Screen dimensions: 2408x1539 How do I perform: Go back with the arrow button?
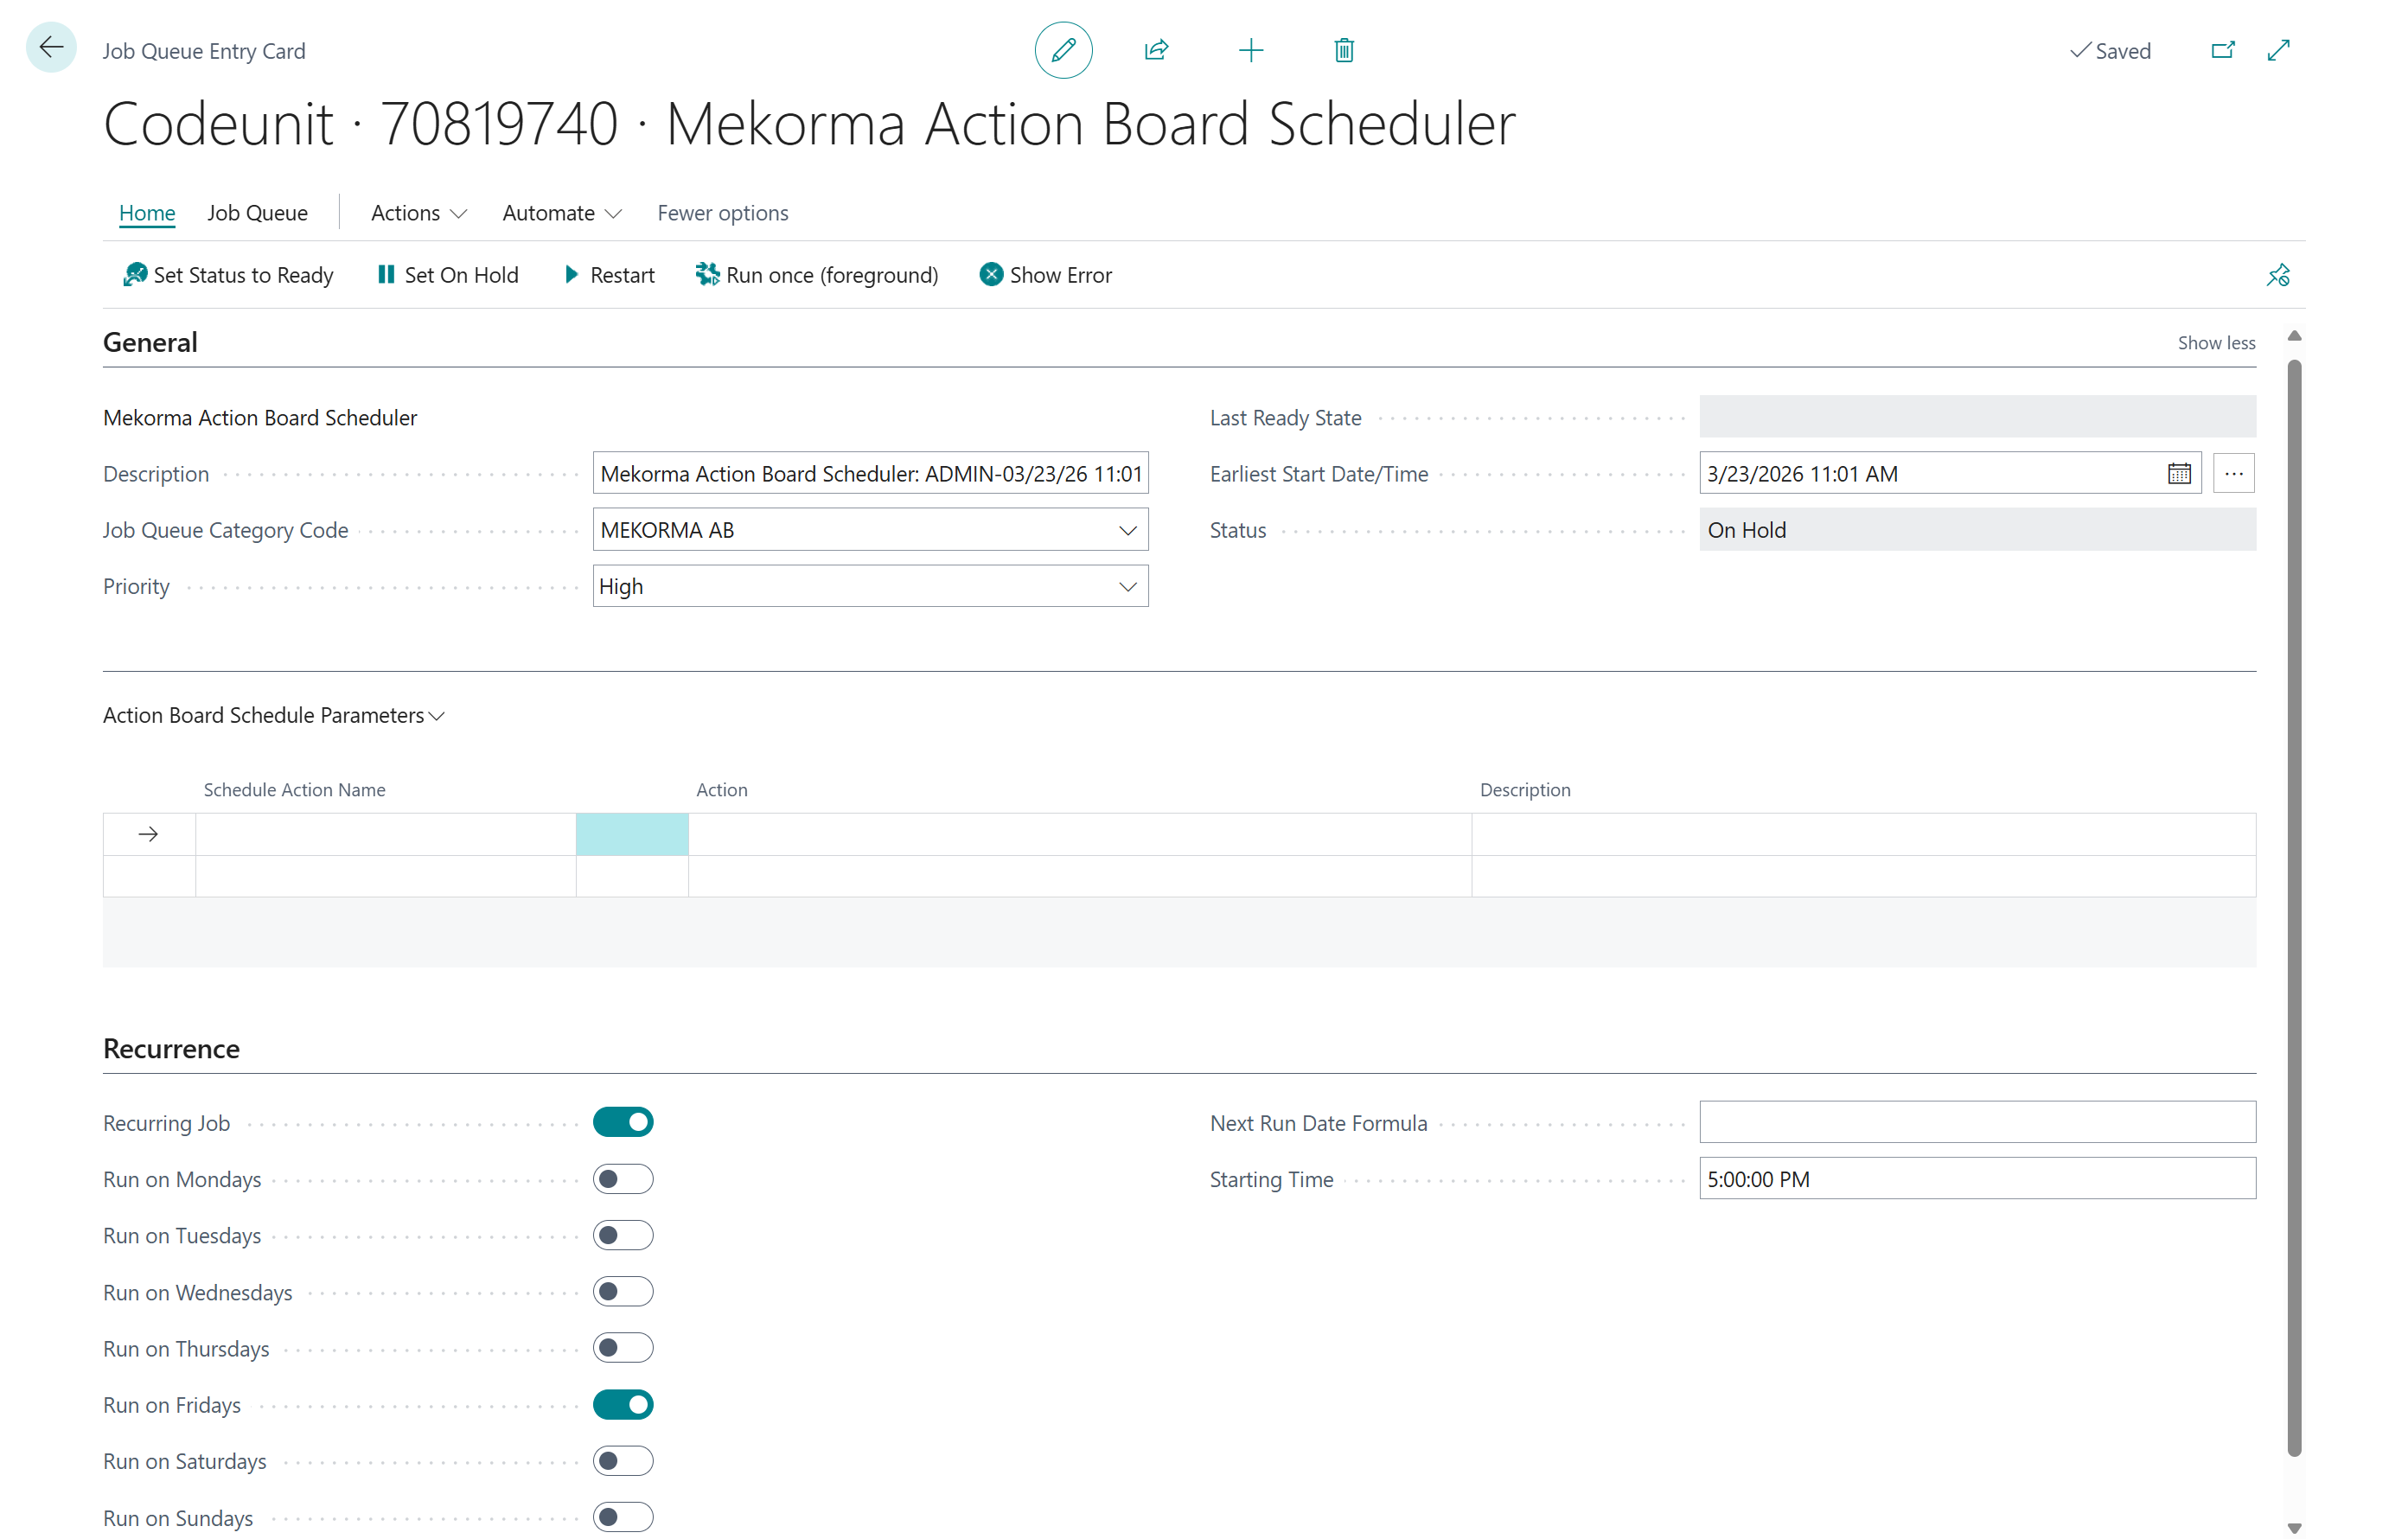click(51, 47)
